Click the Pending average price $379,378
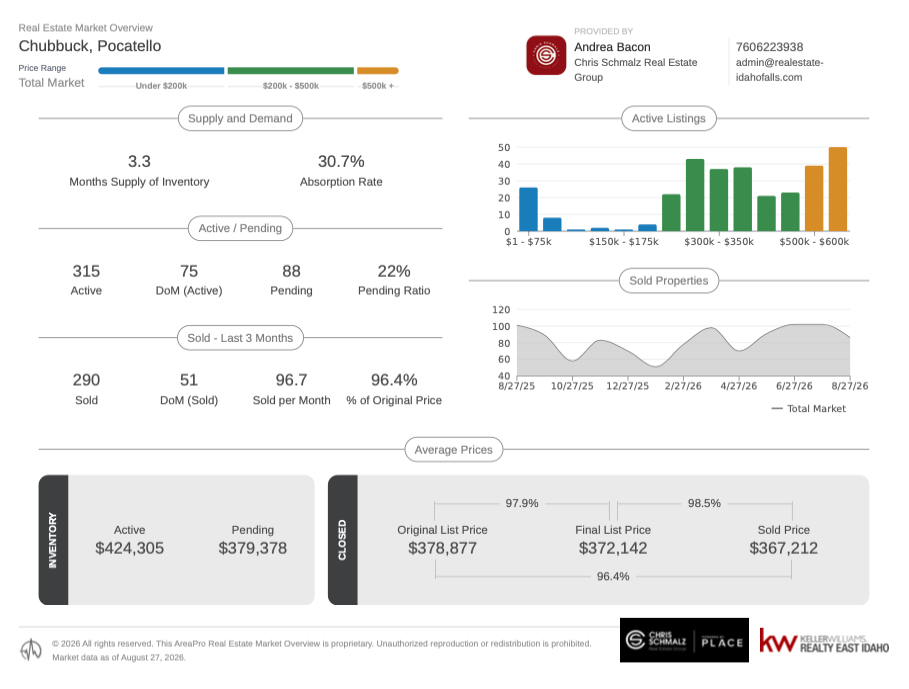The width and height of the screenshot is (909, 689). [253, 548]
